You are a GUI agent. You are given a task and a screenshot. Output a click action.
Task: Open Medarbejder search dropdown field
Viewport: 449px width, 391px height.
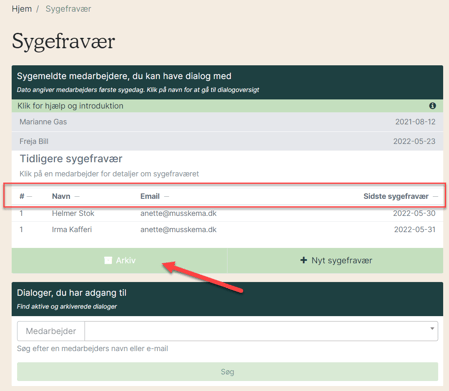(261, 331)
